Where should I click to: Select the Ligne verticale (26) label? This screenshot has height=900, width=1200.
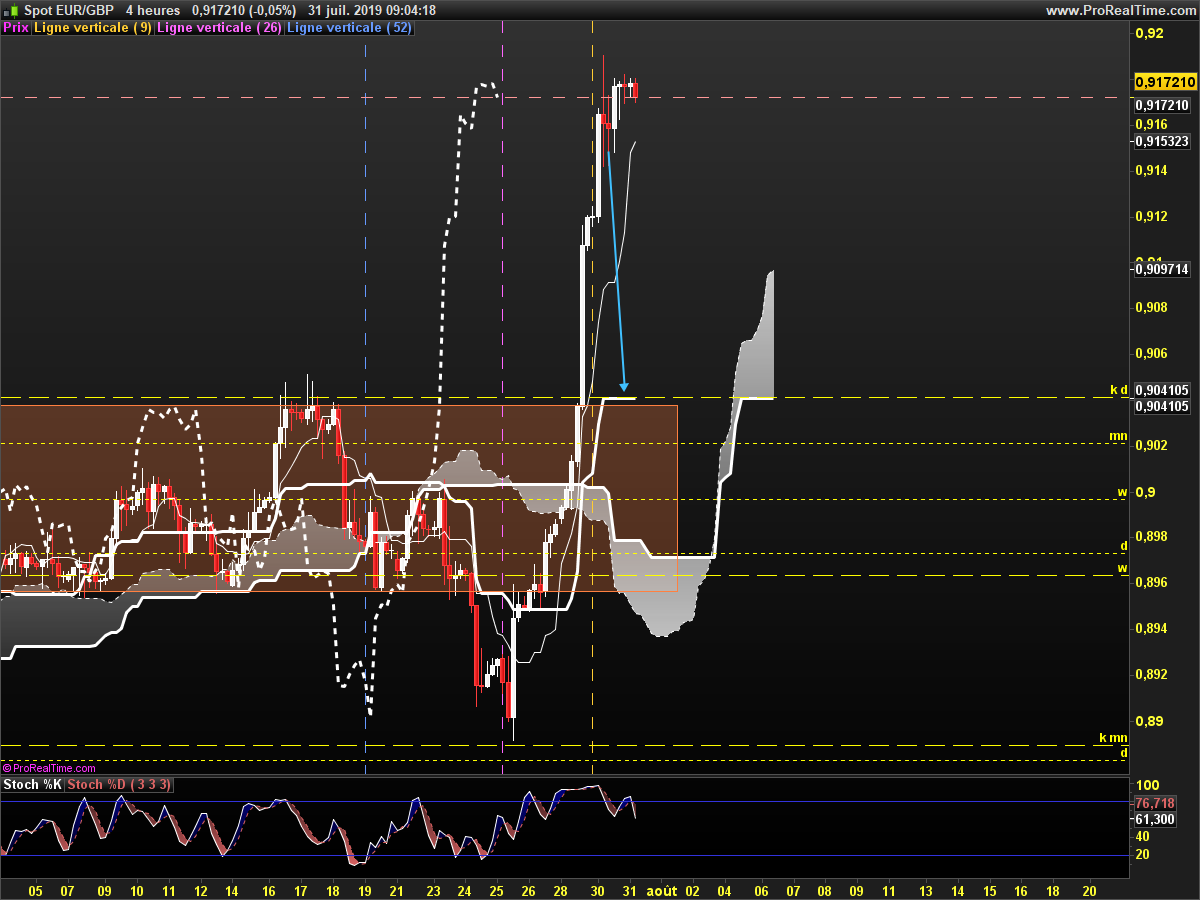pos(219,28)
